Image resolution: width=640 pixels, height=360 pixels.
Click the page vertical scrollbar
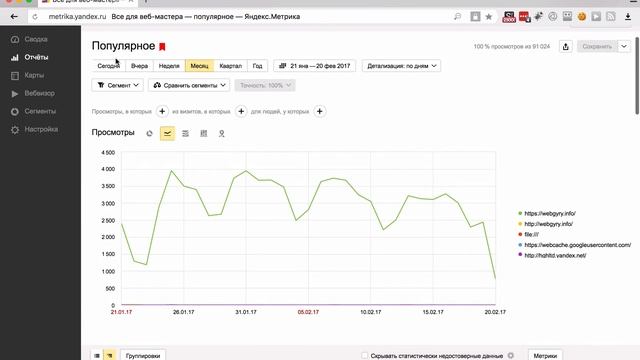pos(637,76)
